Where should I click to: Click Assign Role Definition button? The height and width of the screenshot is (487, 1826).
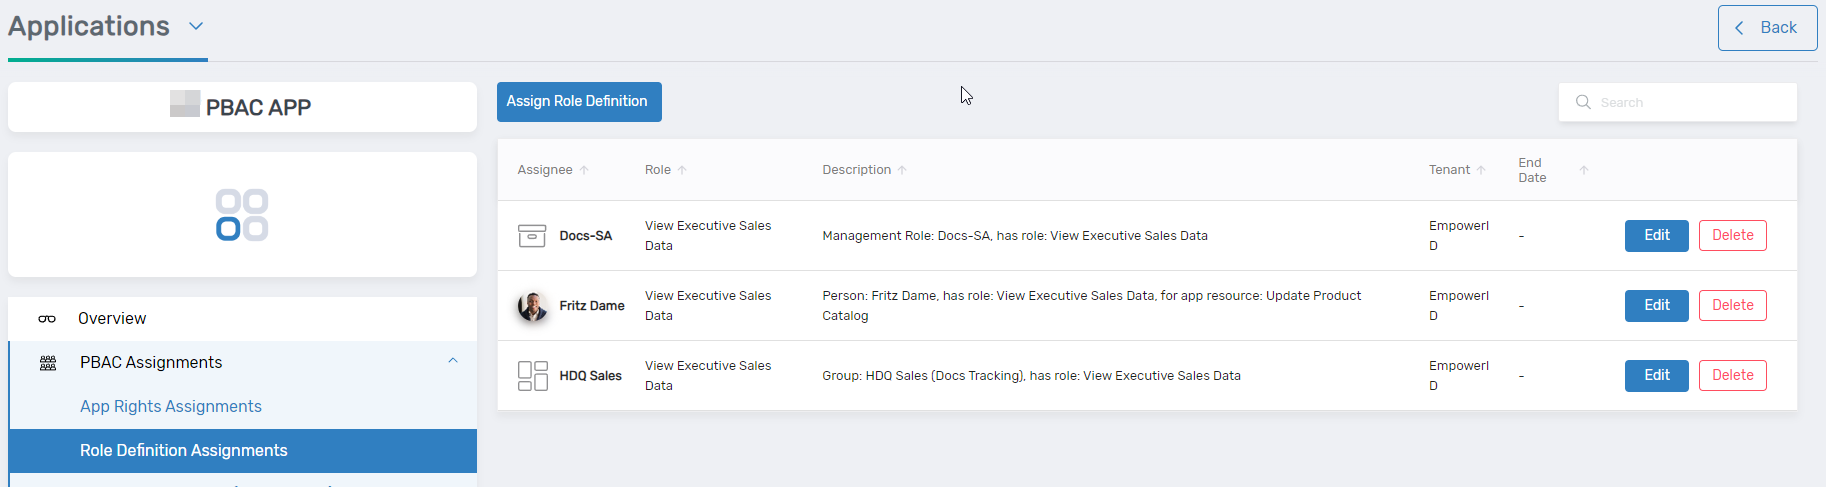[579, 102]
